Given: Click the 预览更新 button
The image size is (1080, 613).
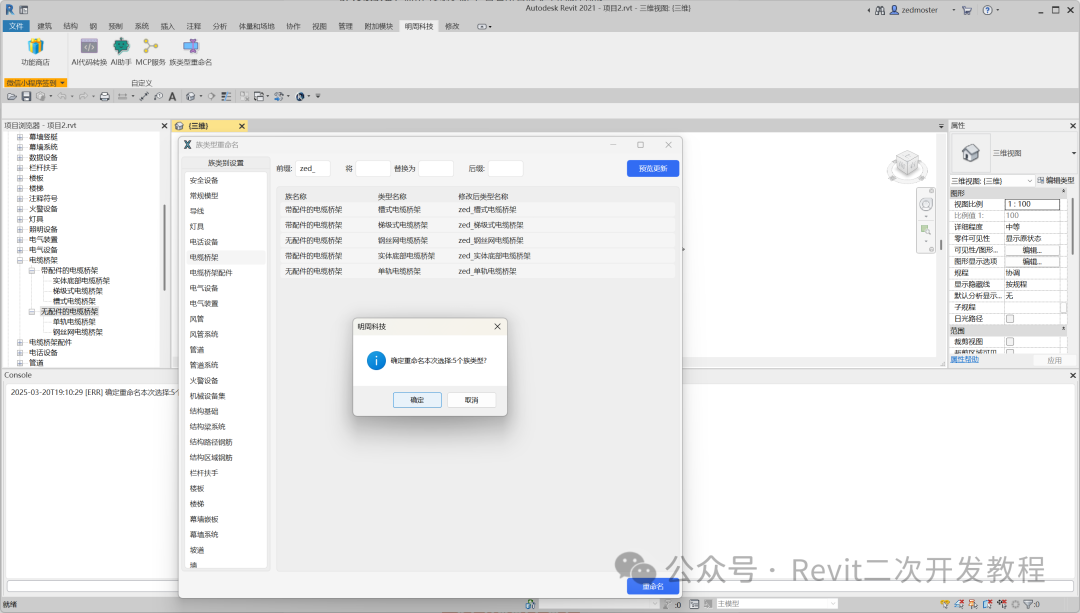Looking at the screenshot, I should [x=653, y=169].
